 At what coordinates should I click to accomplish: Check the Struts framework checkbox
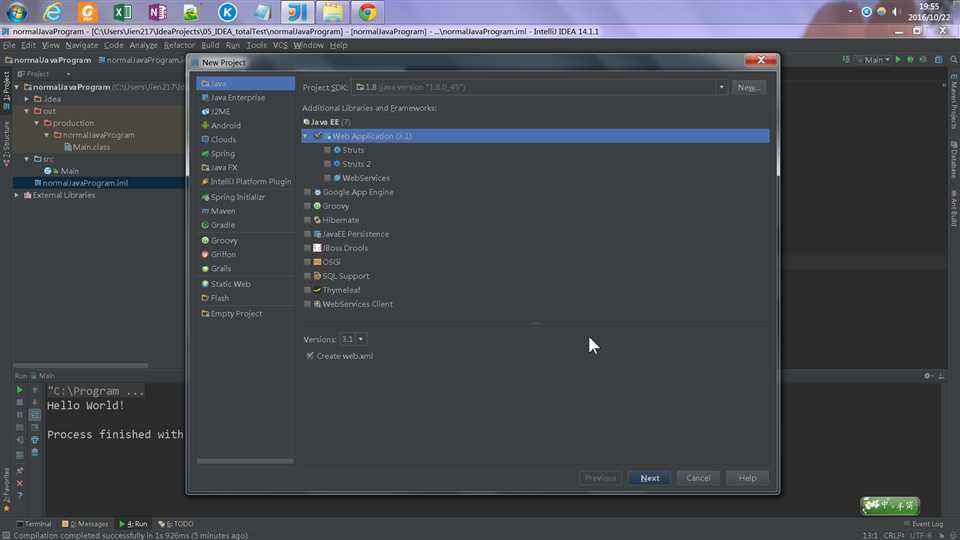(328, 150)
